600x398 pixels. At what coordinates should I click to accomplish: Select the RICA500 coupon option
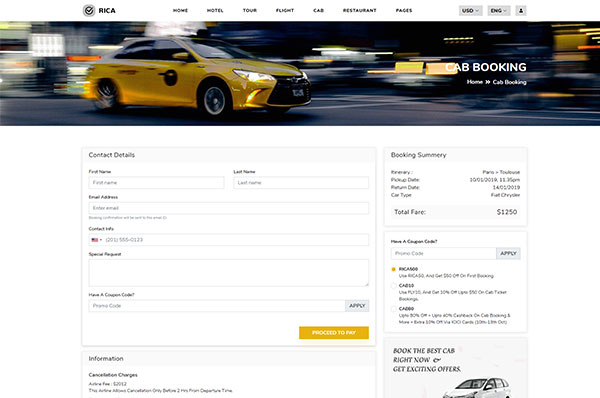[393, 269]
